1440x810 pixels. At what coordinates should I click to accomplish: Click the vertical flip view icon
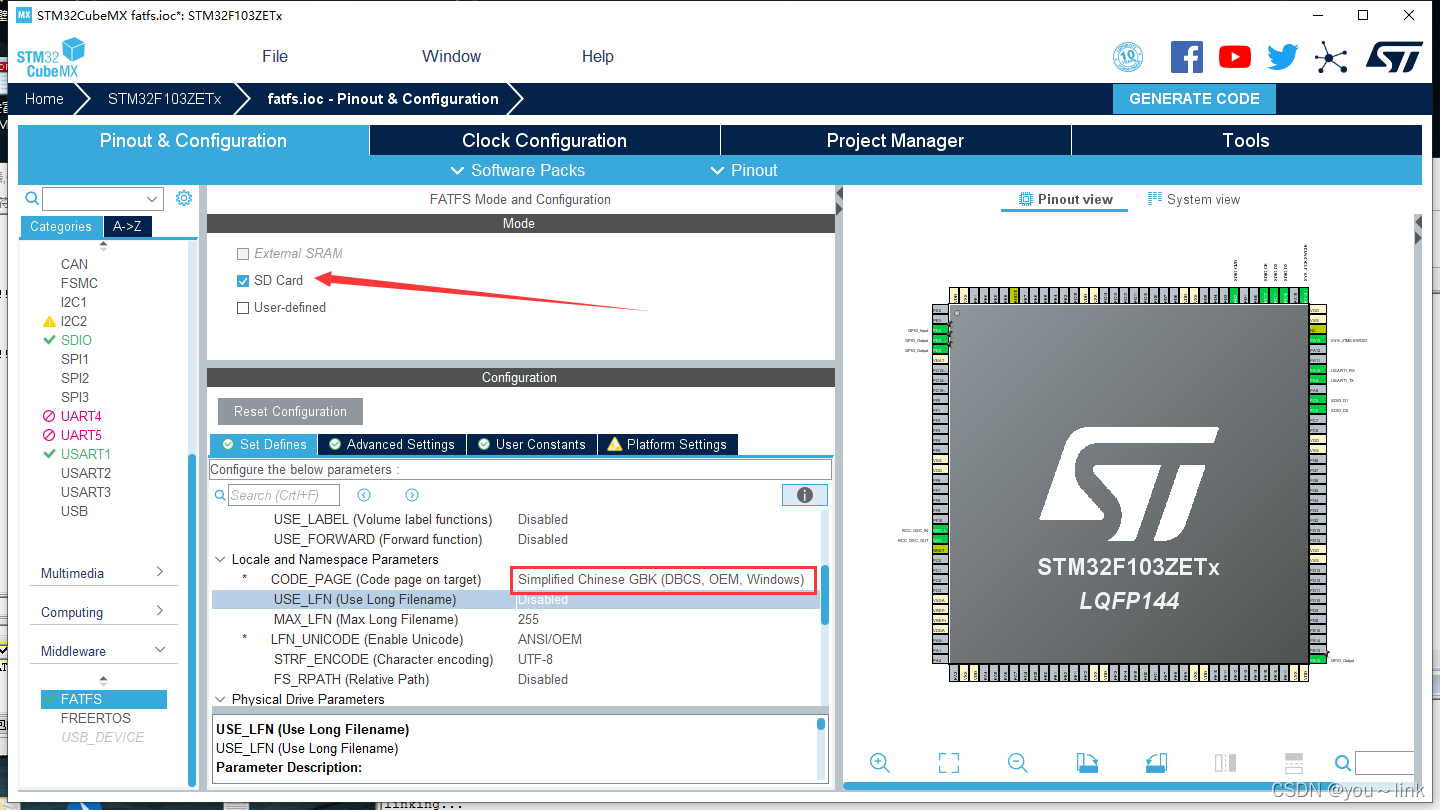click(x=1225, y=763)
